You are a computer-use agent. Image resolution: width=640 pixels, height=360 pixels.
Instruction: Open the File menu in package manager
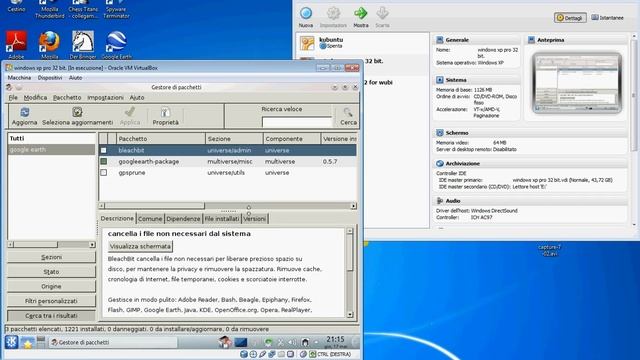(x=13, y=98)
